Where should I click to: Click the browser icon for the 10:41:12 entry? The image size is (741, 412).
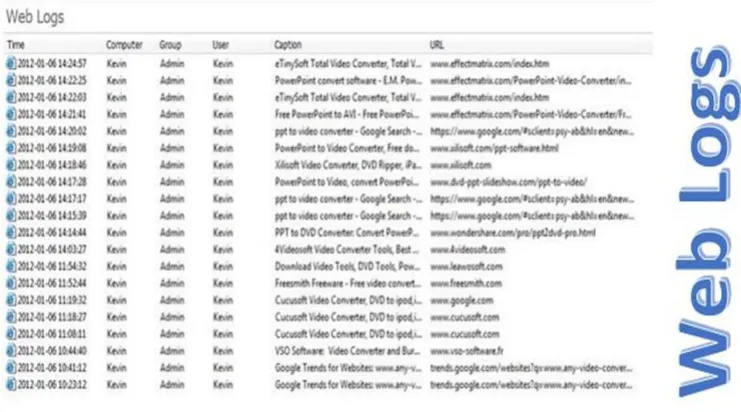(11, 368)
